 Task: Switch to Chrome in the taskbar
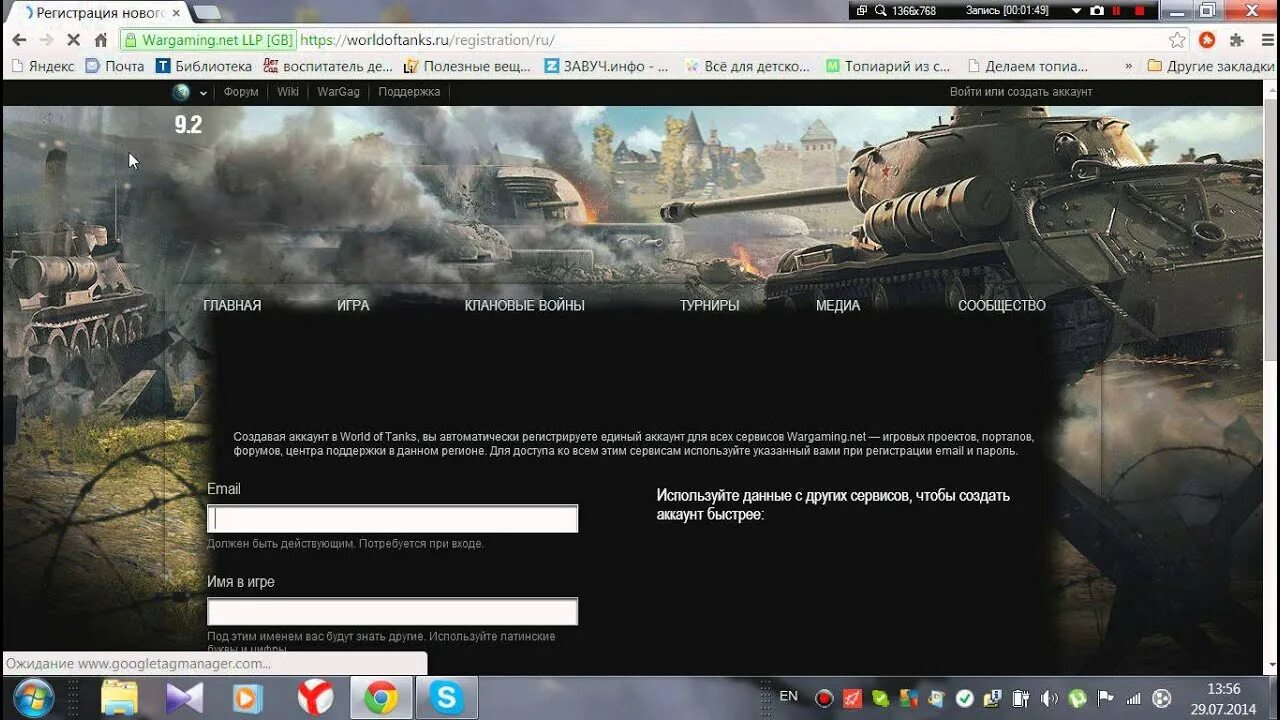click(x=381, y=697)
